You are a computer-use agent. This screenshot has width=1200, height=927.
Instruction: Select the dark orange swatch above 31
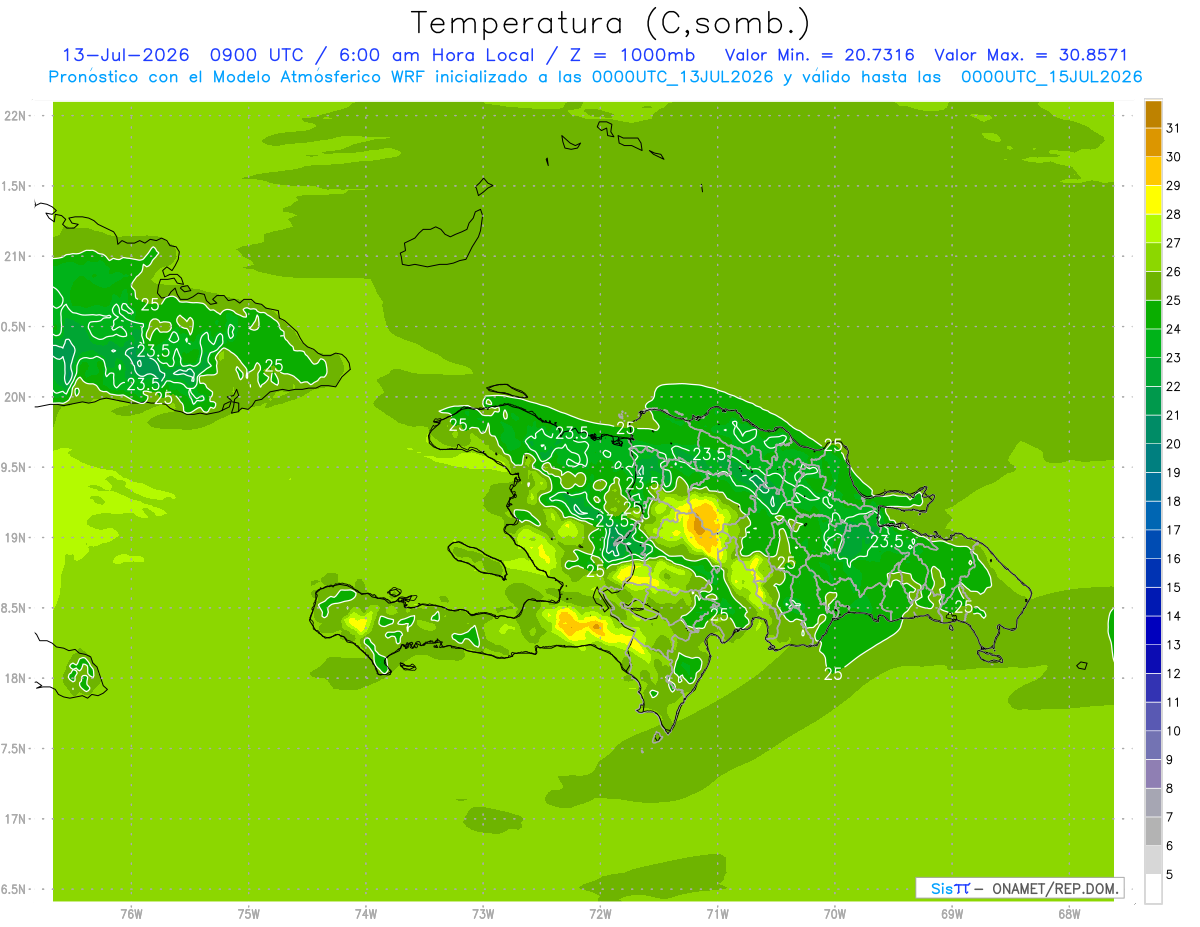(1153, 114)
